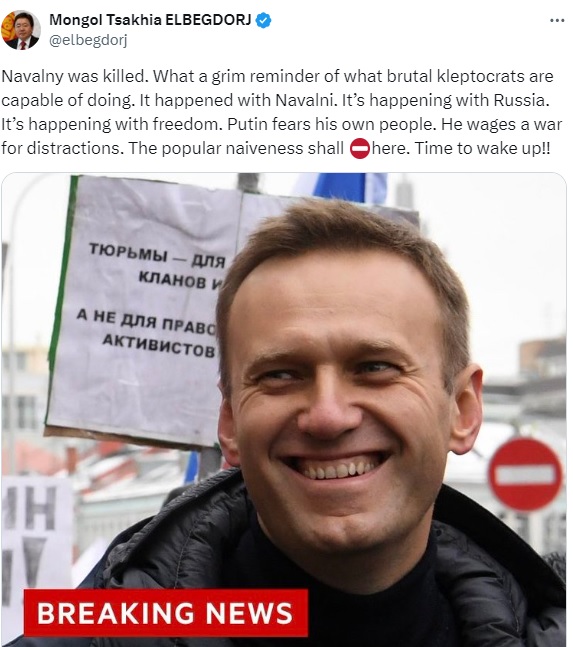573x647 pixels.
Task: Click the red no-entry road sign in photo
Action: 525,474
